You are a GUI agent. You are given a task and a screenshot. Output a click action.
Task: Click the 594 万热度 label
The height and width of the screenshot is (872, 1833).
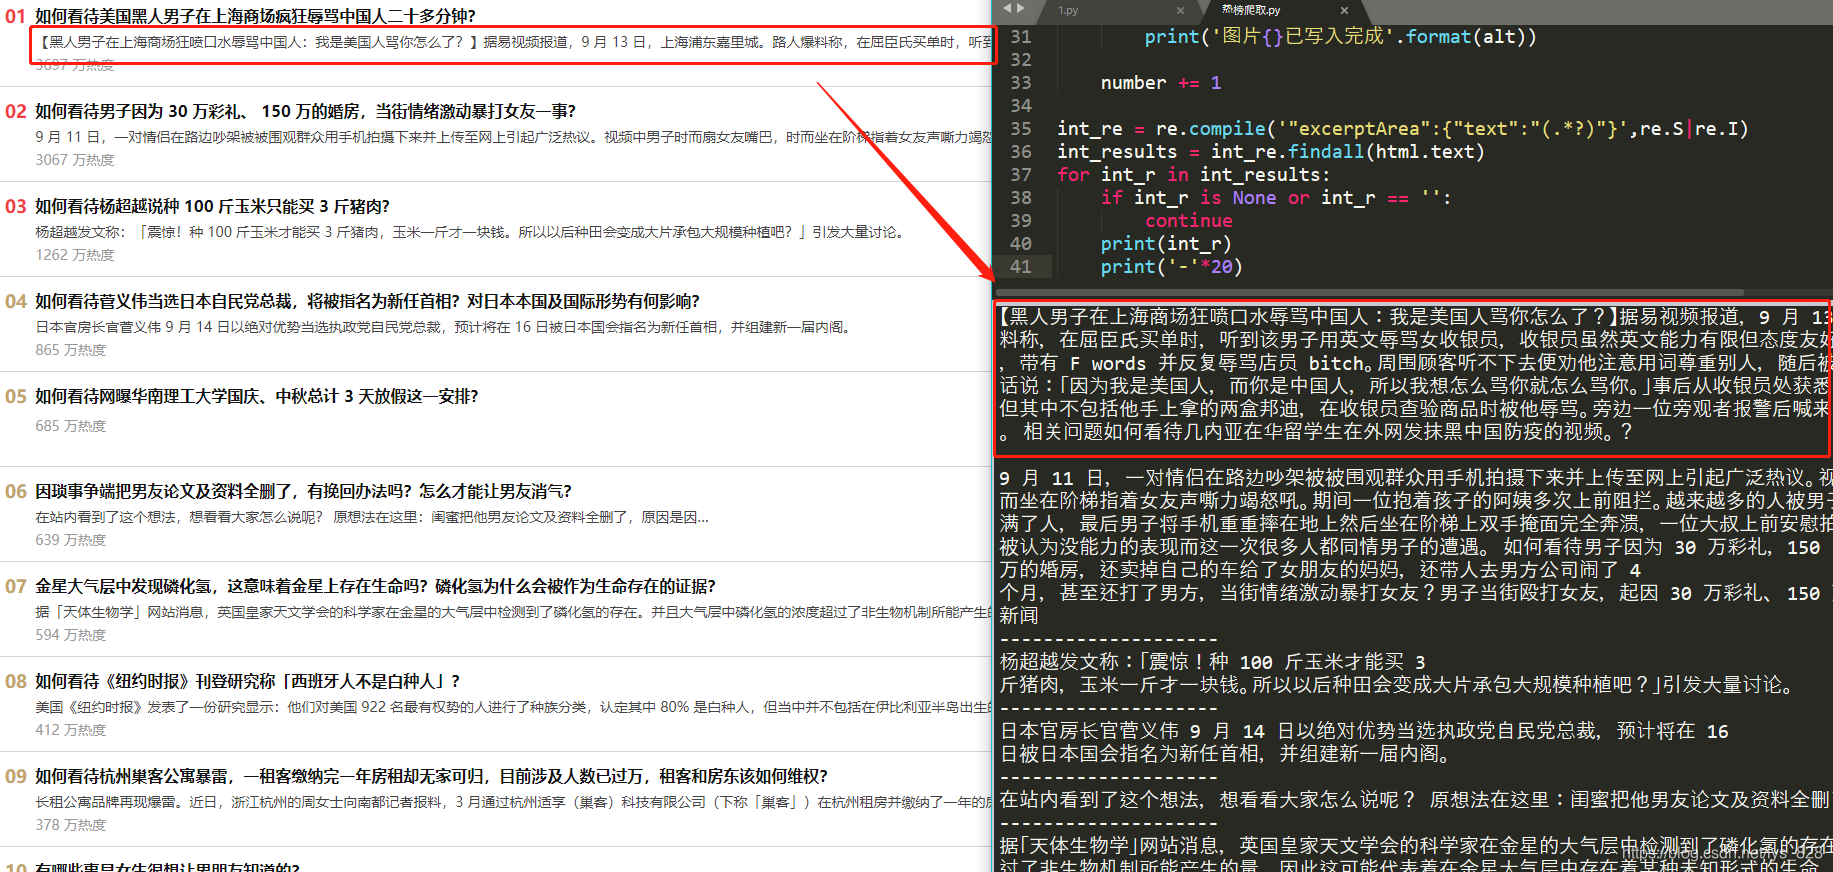coord(70,635)
